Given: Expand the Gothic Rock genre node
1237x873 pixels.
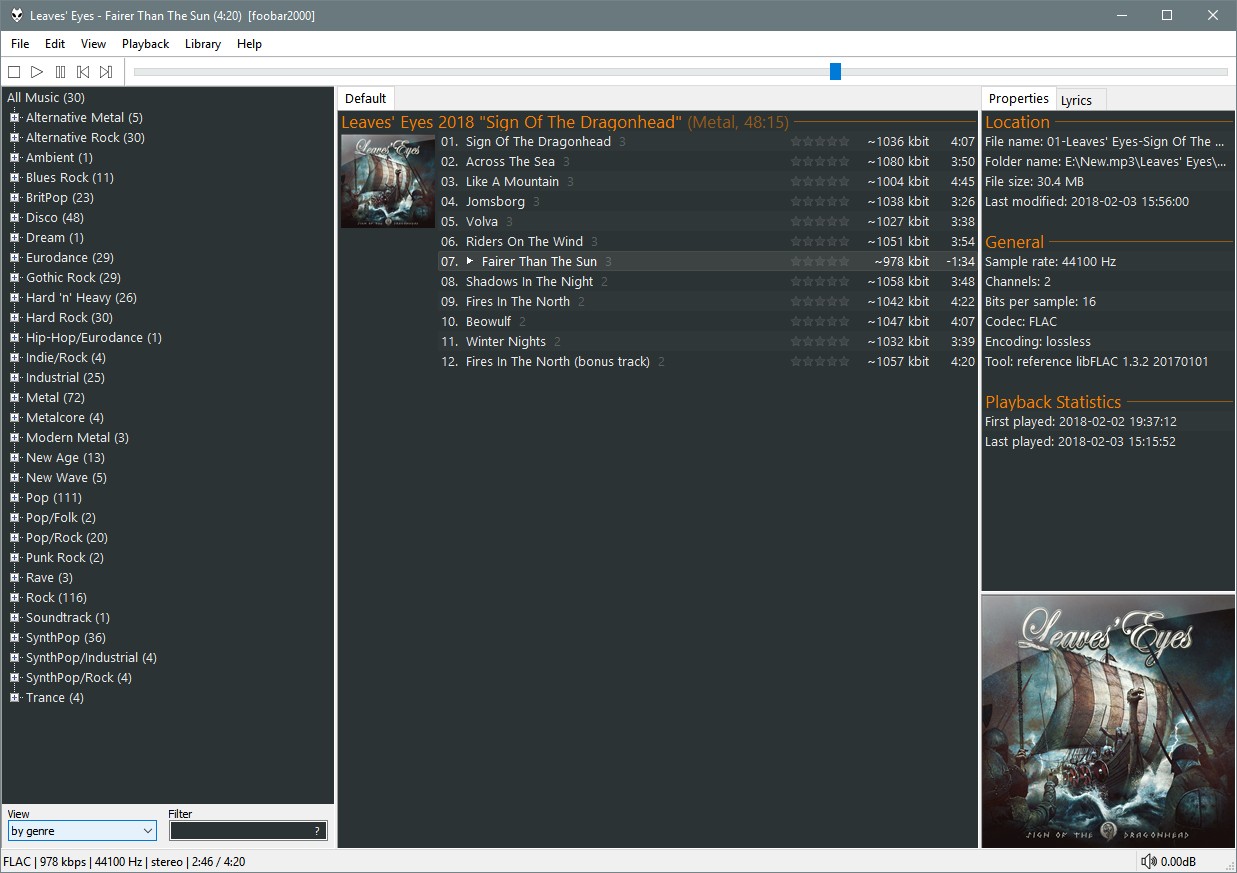Looking at the screenshot, I should coord(15,278).
